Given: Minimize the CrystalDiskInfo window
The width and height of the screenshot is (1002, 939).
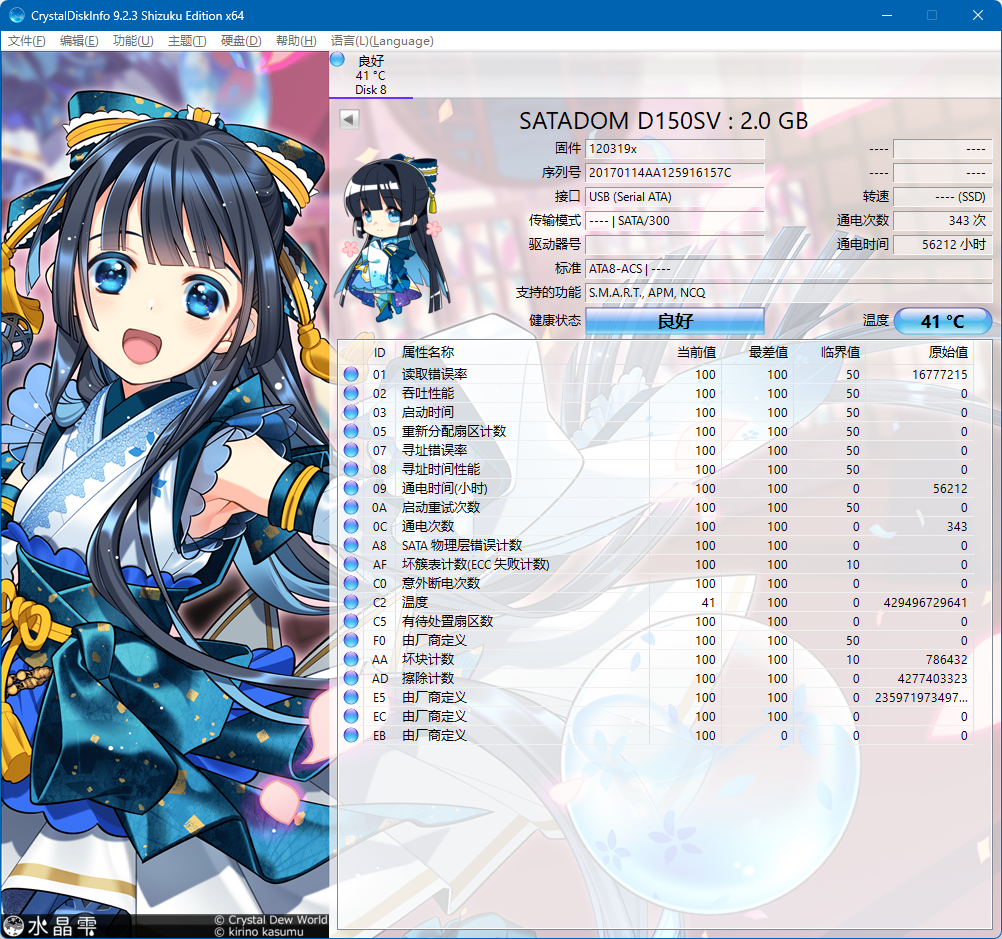Looking at the screenshot, I should [886, 15].
